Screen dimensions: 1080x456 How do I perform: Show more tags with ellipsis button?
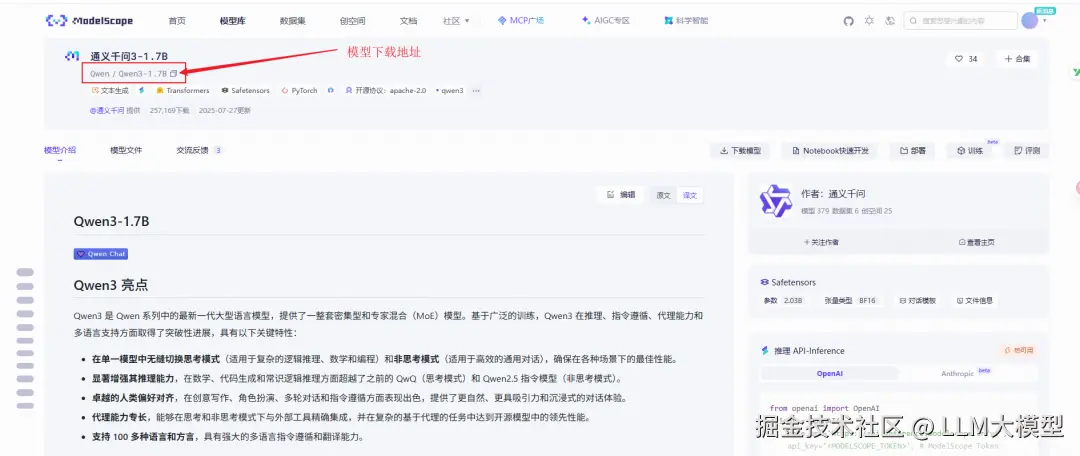point(476,90)
